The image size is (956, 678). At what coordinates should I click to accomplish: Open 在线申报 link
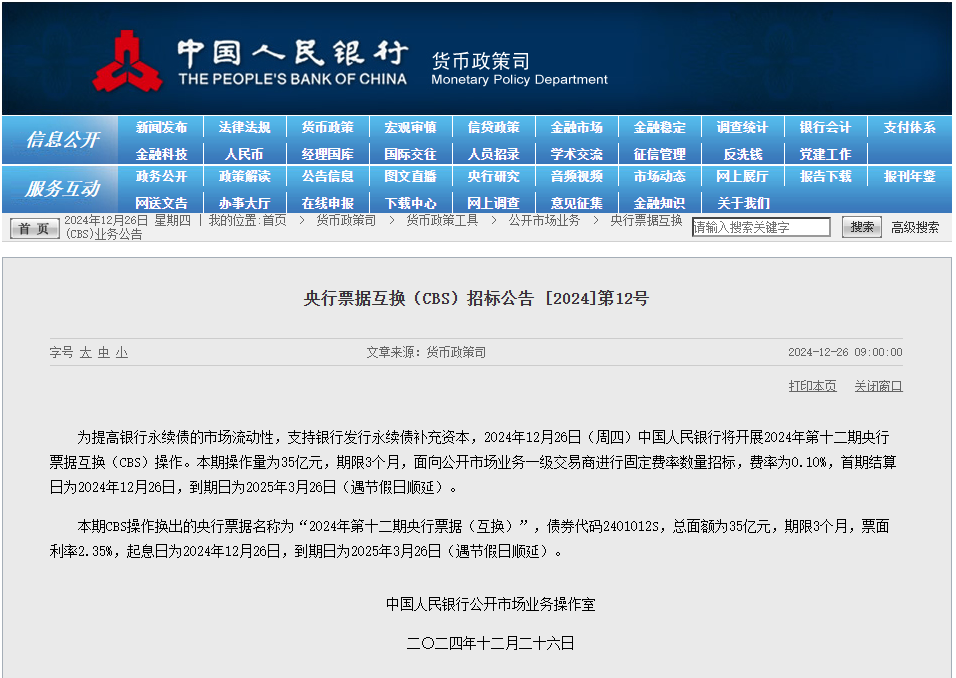[x=328, y=203]
